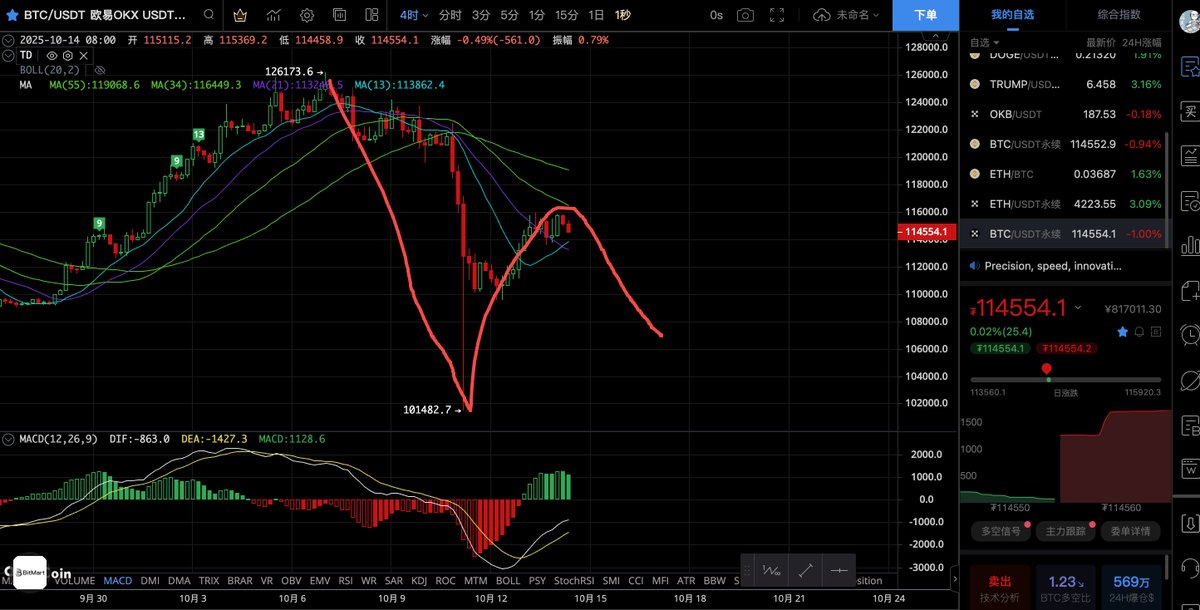Click the 569万 24H爆仓 card
The image size is (1200, 610).
1130,588
